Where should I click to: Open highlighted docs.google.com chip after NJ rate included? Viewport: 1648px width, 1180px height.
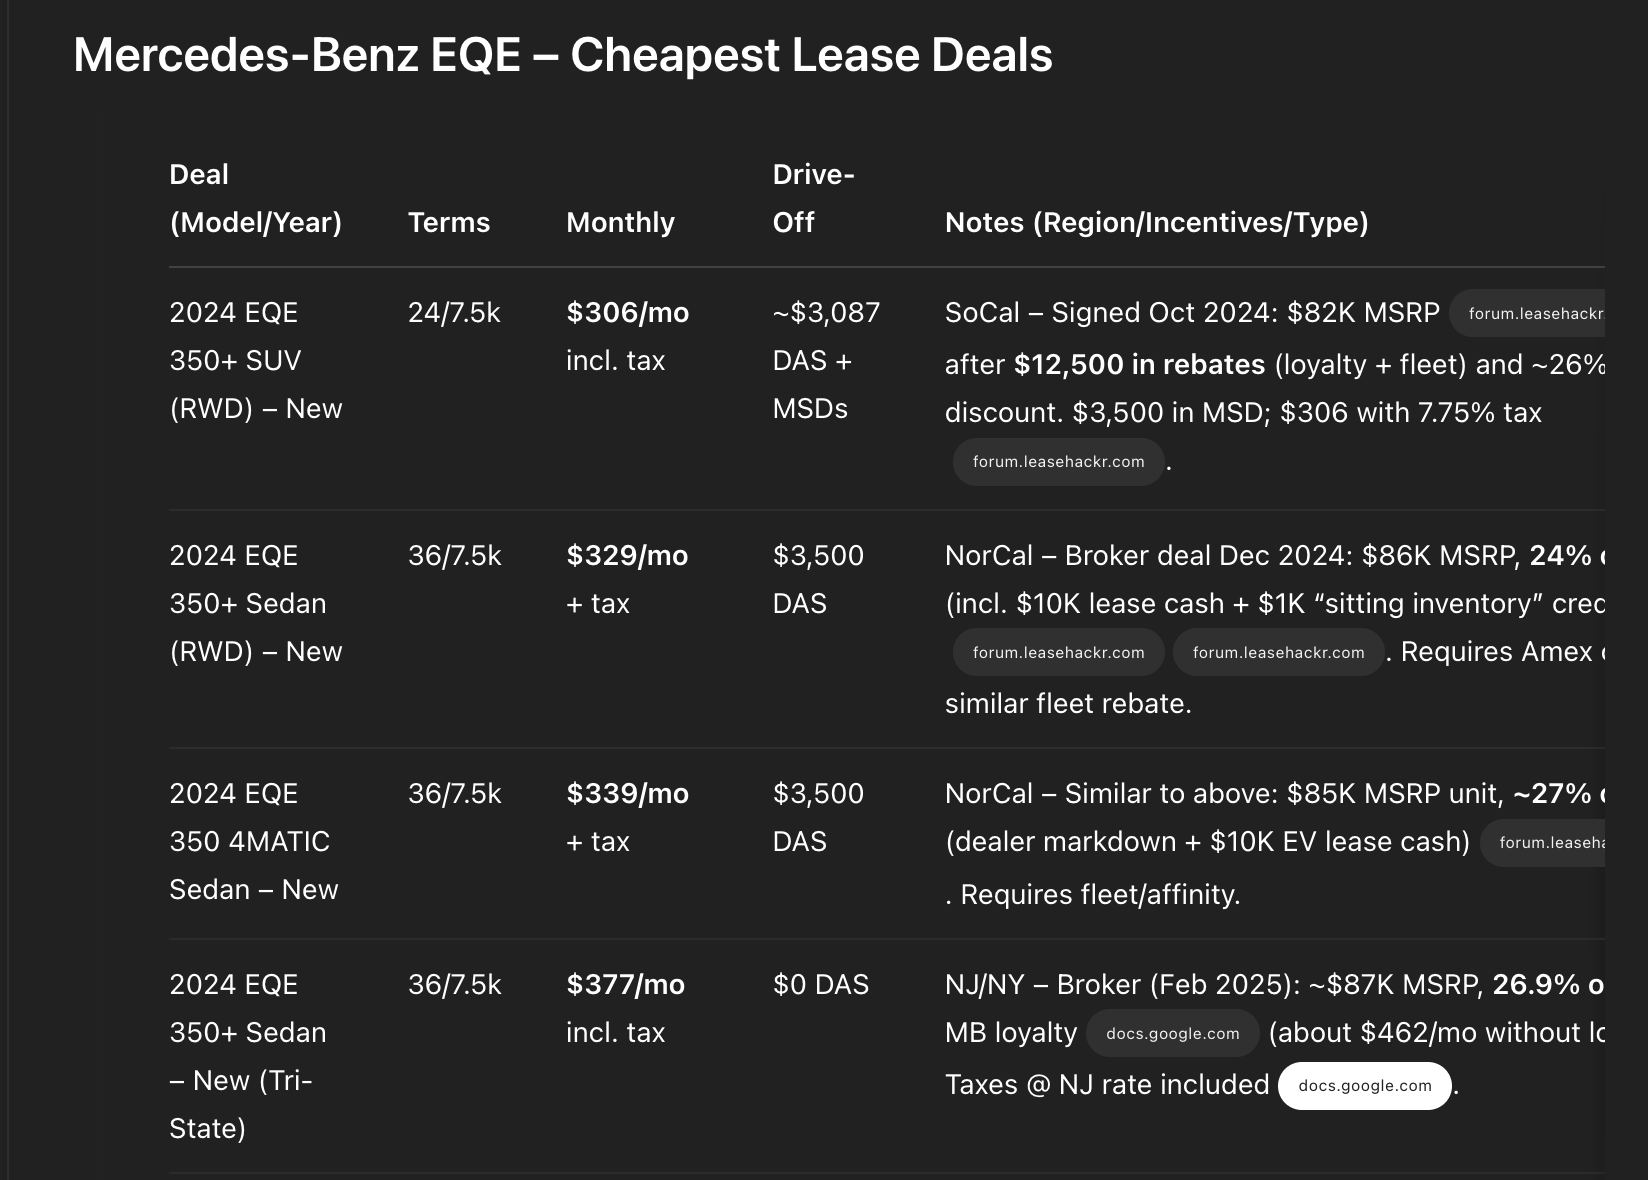click(x=1365, y=1086)
